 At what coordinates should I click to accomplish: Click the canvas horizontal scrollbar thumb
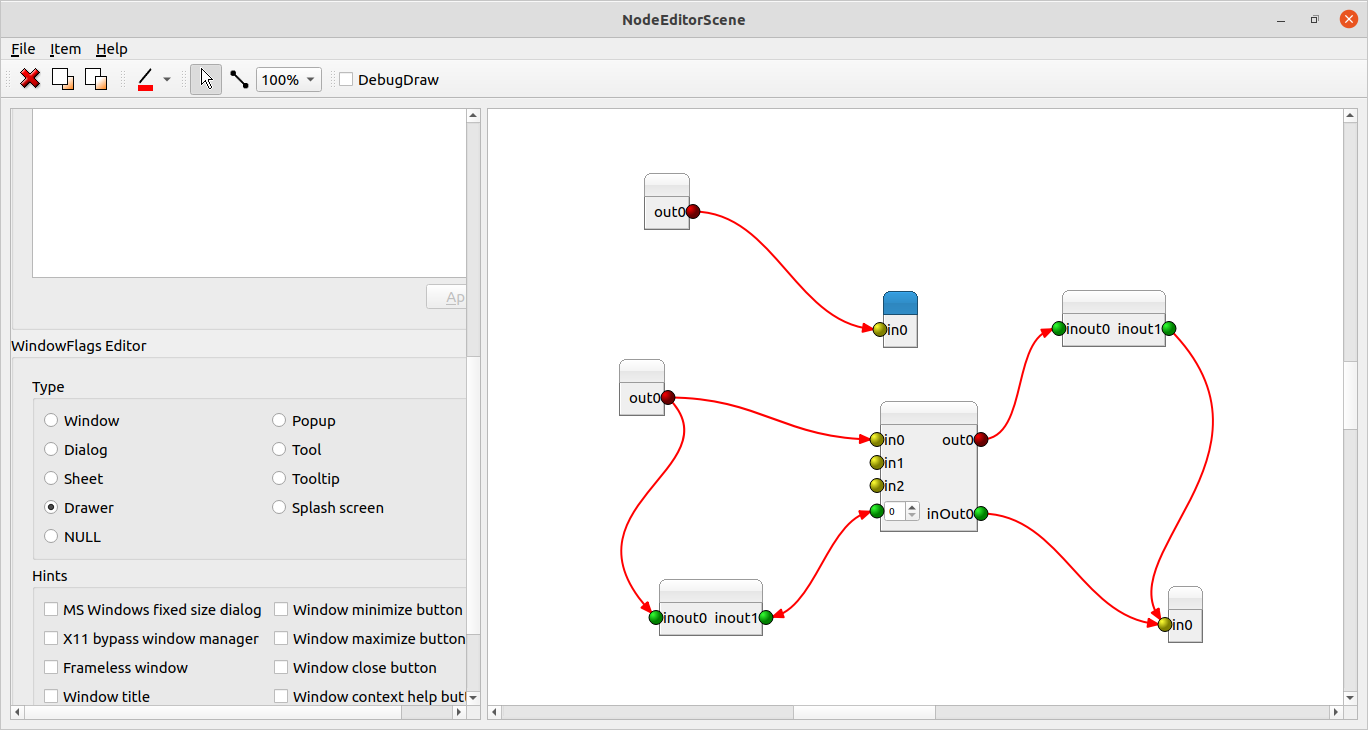coord(865,713)
